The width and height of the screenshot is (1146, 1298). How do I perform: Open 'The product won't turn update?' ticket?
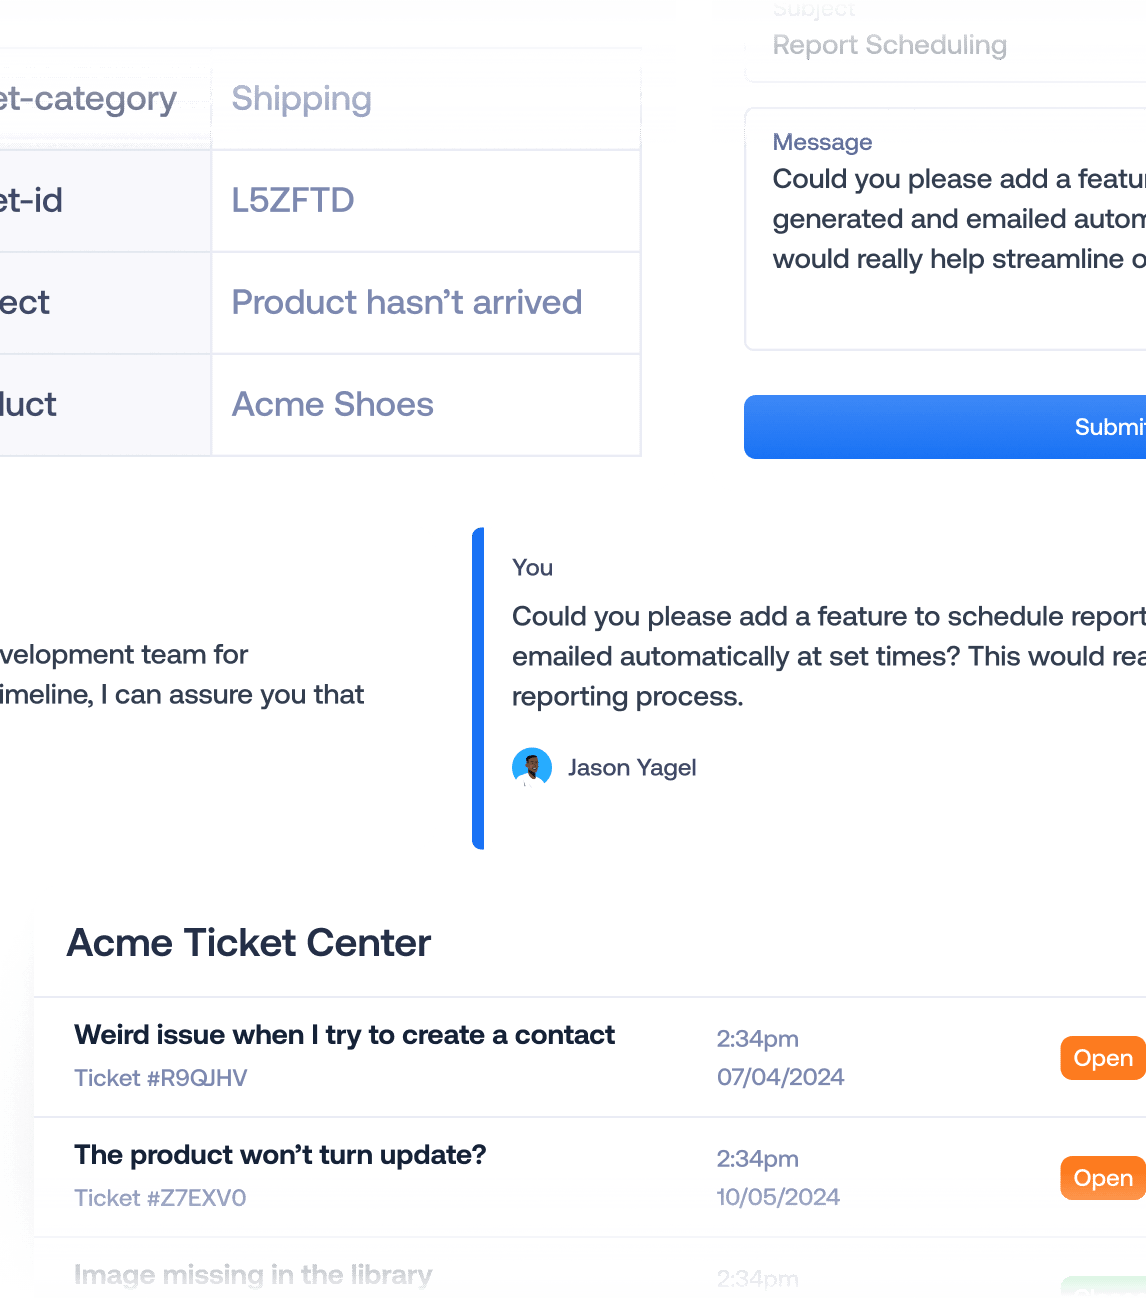pyautogui.click(x=280, y=1155)
